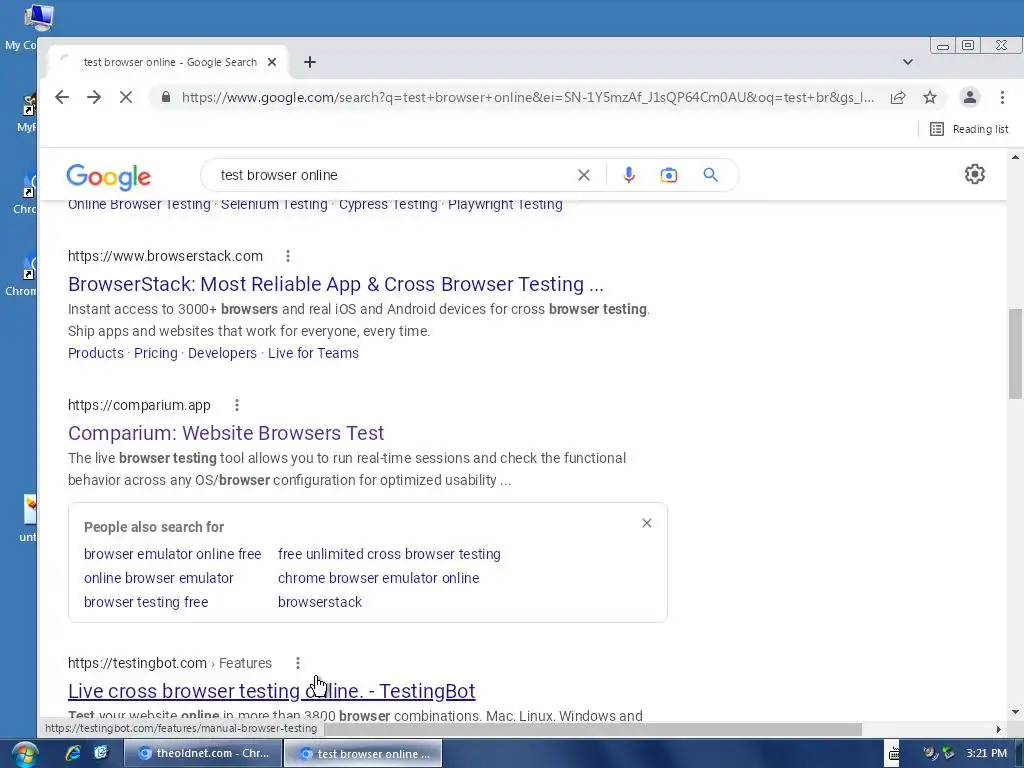Search for browser emulator online free

(172, 554)
